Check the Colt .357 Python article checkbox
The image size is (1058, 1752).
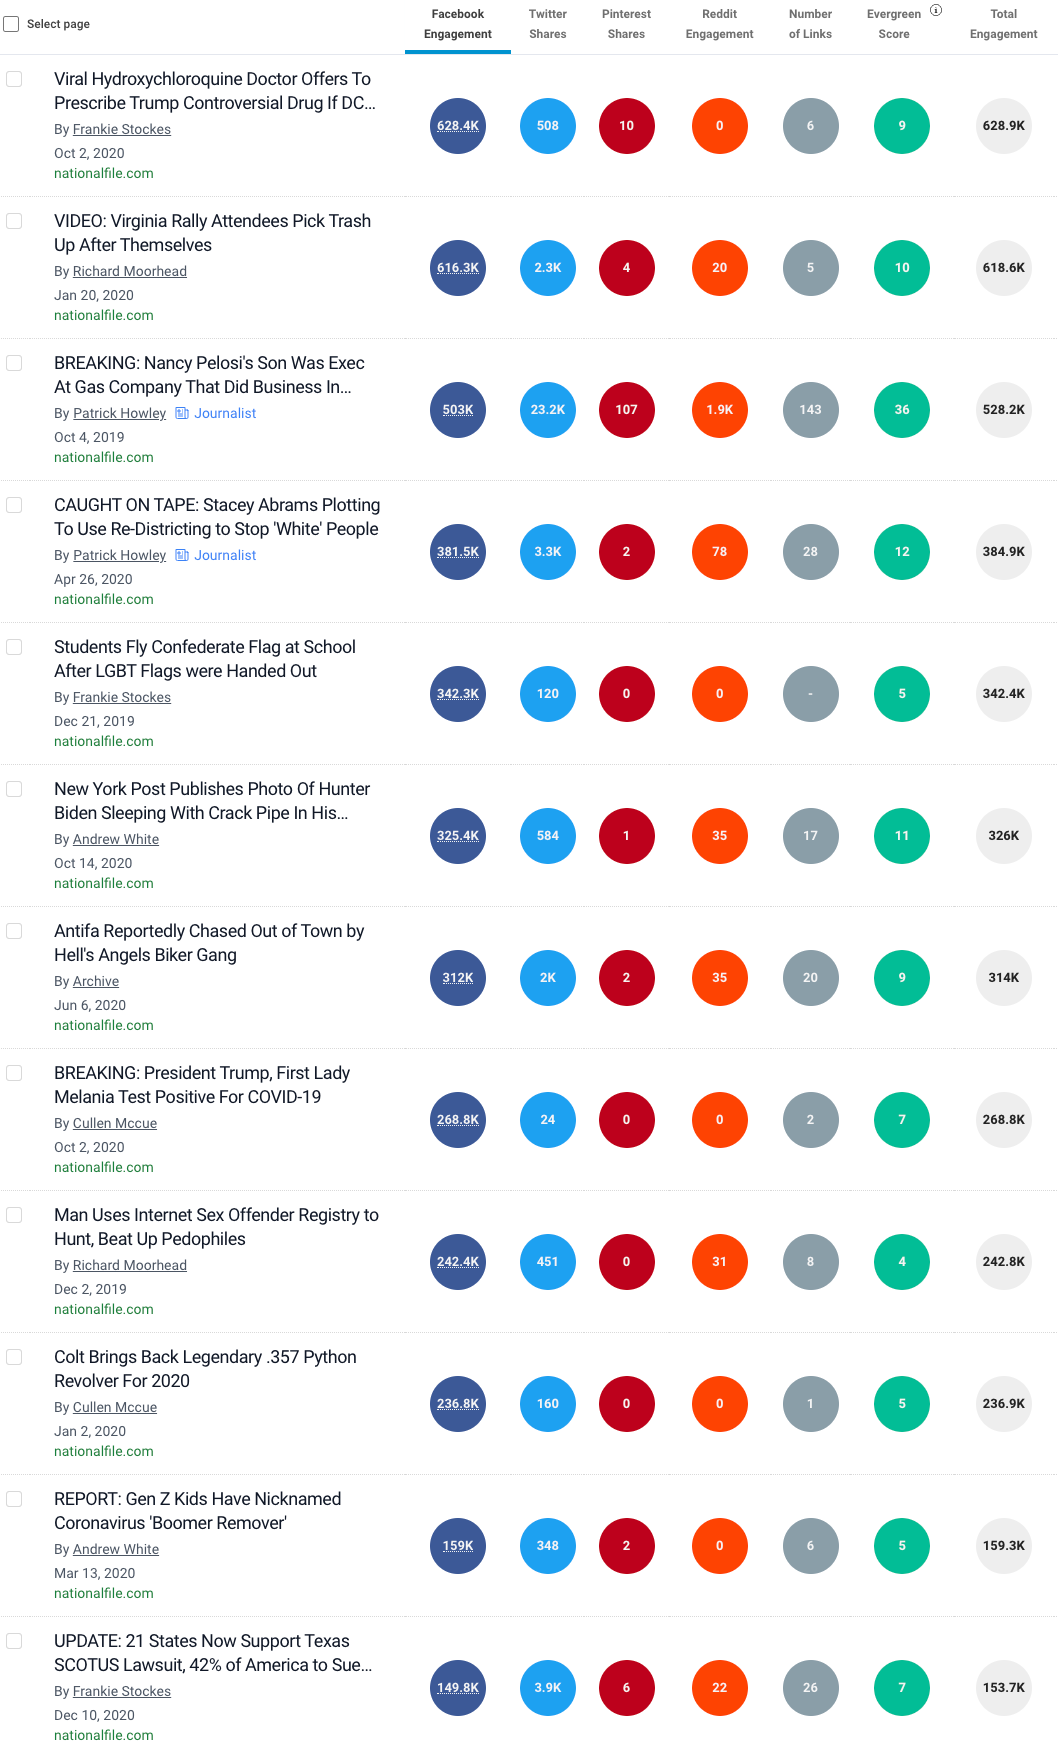[15, 1357]
